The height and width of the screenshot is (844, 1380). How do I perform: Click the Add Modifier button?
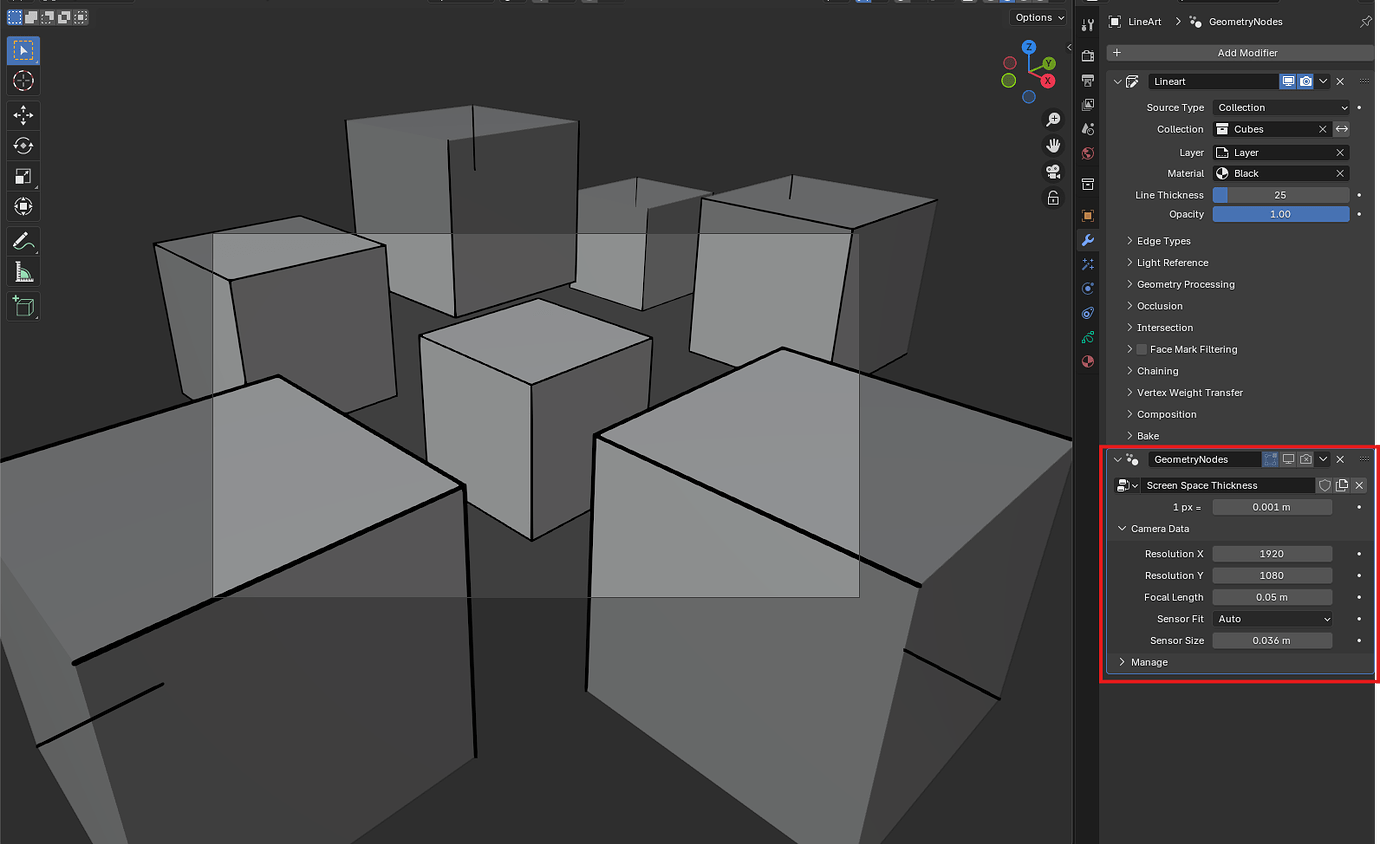1240,53
